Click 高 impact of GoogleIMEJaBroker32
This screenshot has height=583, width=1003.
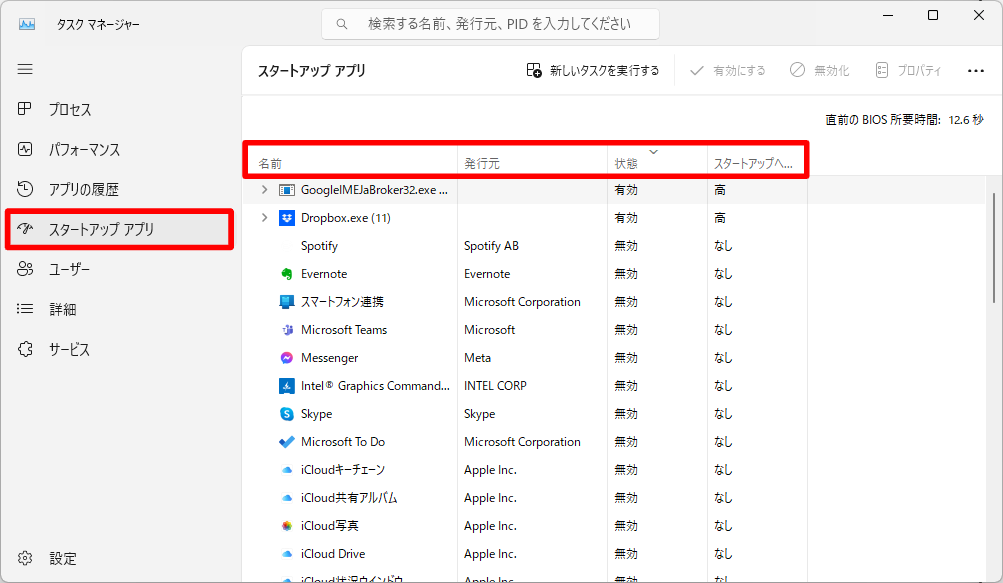click(x=720, y=190)
